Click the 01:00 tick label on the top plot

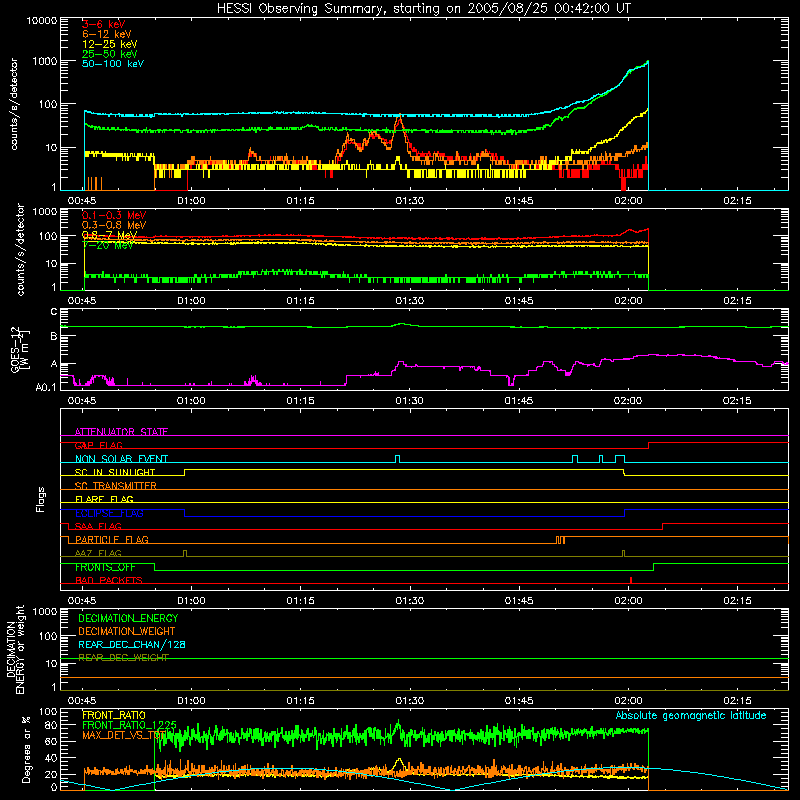tap(191, 201)
